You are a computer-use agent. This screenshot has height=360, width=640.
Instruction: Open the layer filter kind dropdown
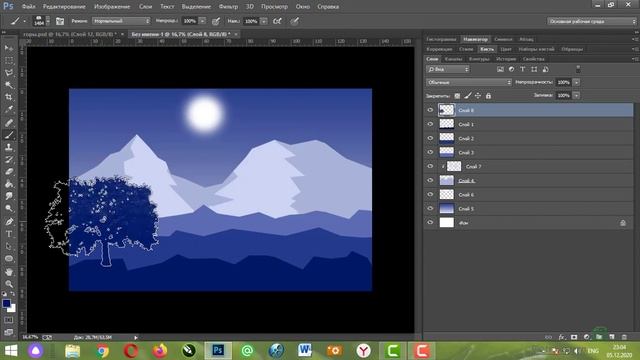pos(448,69)
